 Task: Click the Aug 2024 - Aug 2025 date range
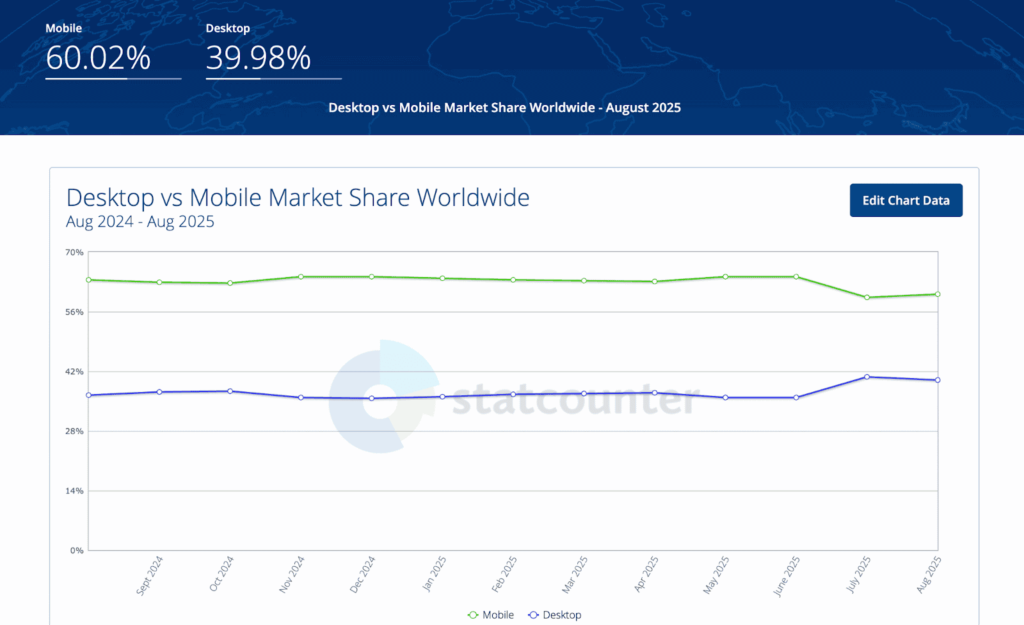[140, 222]
